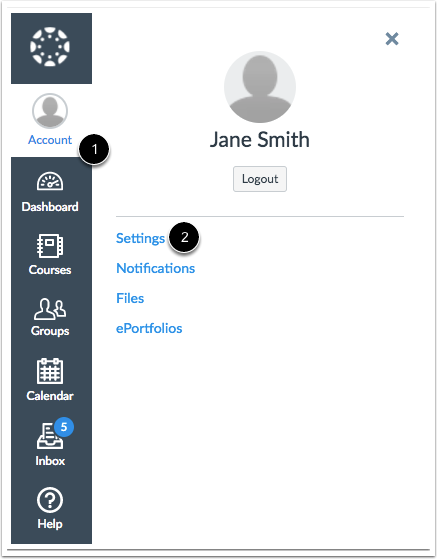
Task: Click the Logout button
Action: click(260, 179)
